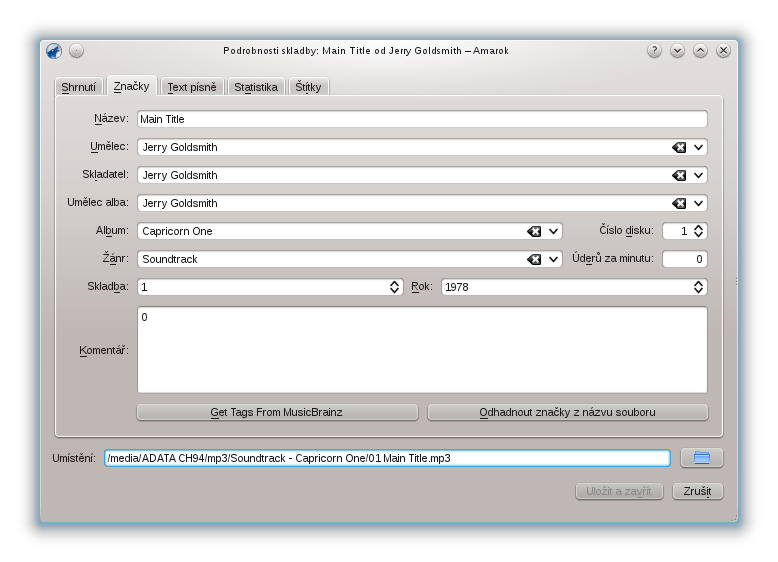Screen dimensions: 778x562
Task: Expand the Album dropdown list
Action: (x=554, y=231)
